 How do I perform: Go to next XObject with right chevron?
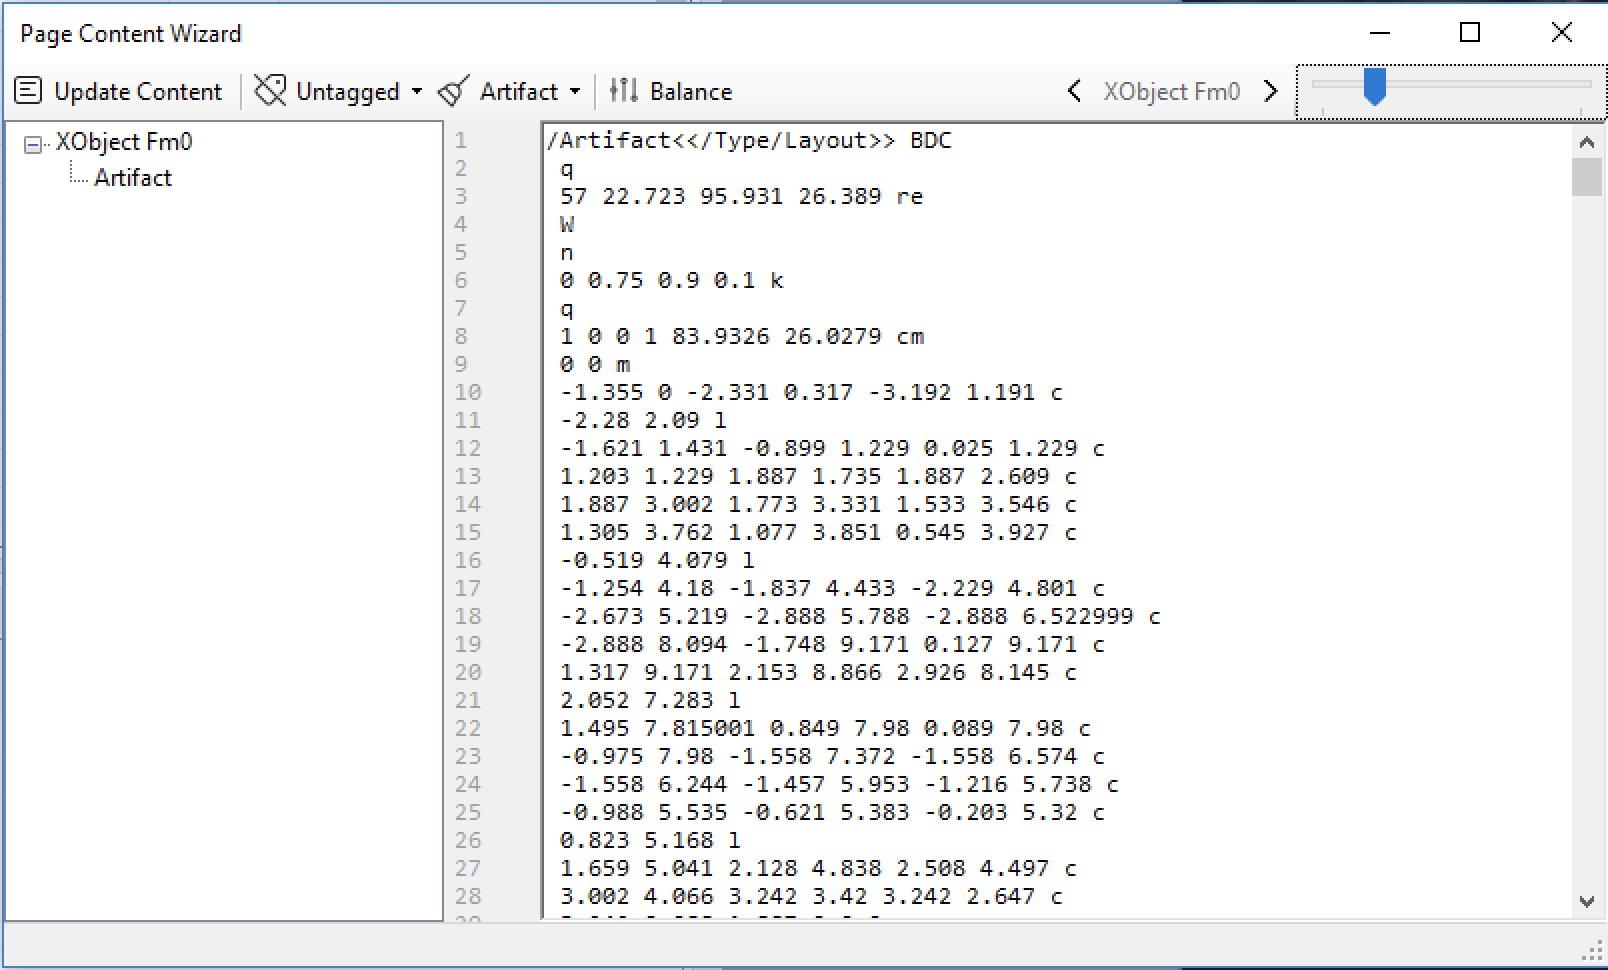tap(1271, 91)
